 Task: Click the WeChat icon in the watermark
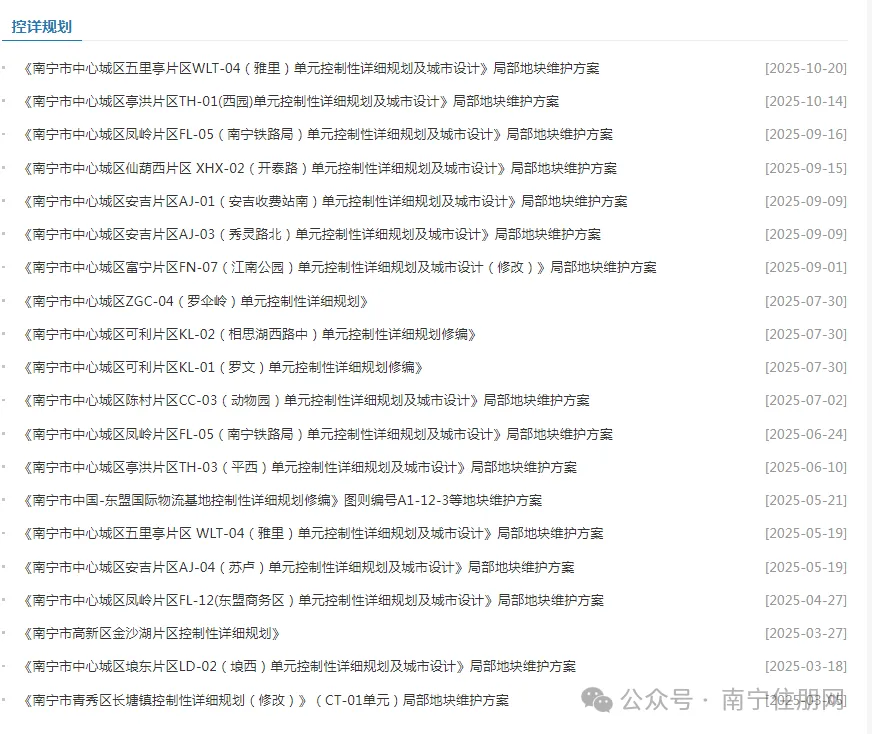[598, 702]
